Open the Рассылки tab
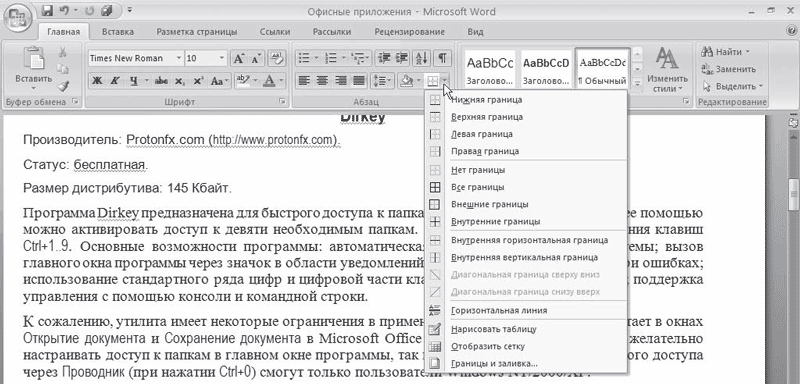The height and width of the screenshot is (384, 800). click(x=332, y=32)
